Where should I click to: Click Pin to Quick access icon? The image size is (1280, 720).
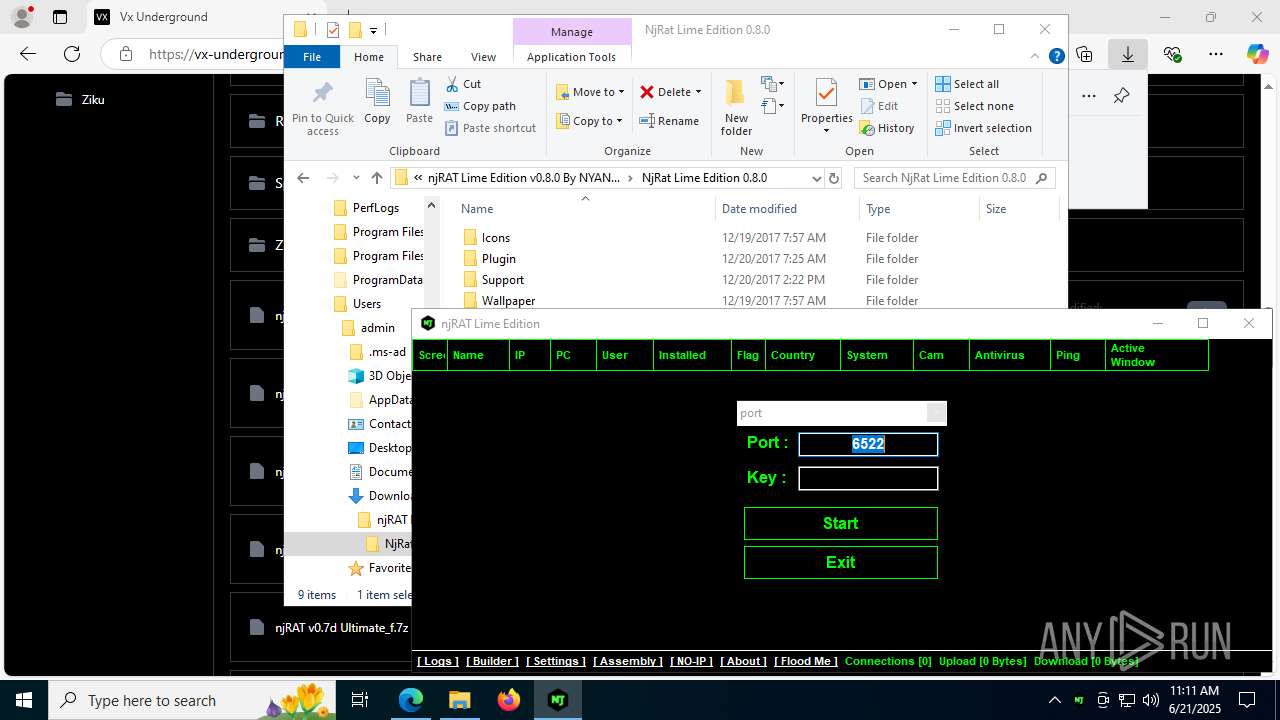click(x=322, y=107)
